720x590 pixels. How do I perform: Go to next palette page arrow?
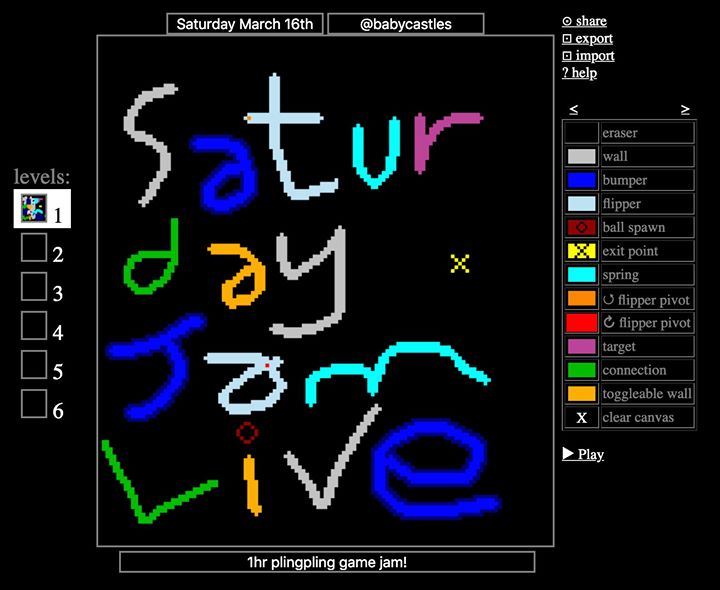point(685,109)
